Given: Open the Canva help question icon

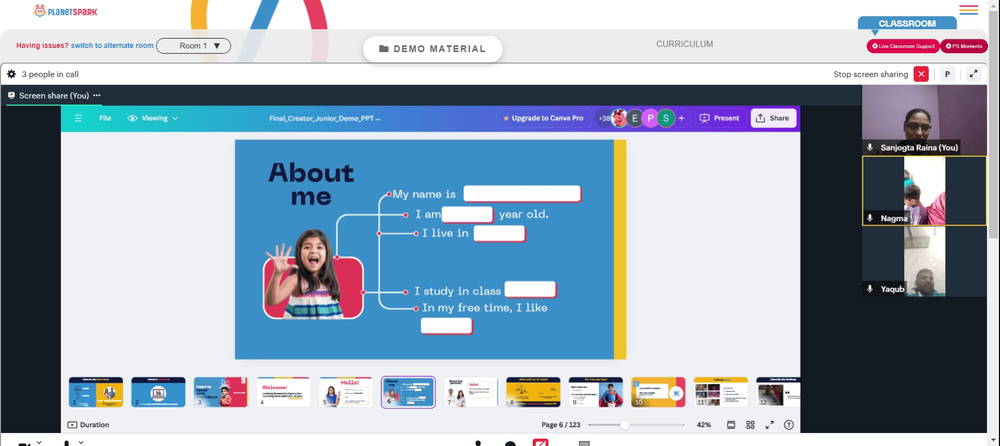Looking at the screenshot, I should click(789, 425).
